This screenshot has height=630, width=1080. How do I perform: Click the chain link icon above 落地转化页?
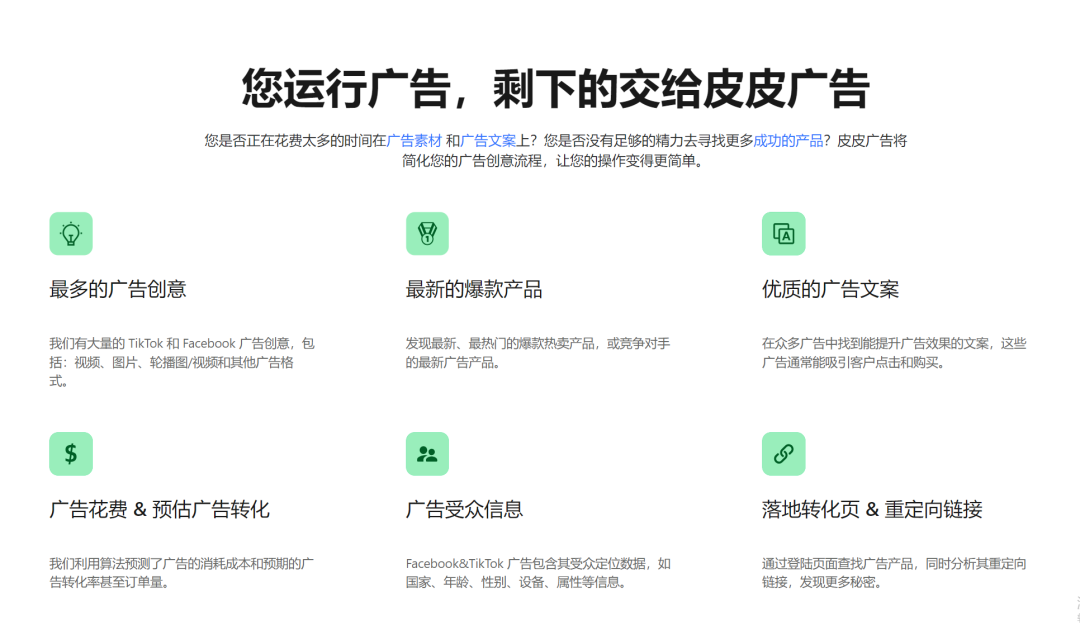pyautogui.click(x=784, y=453)
